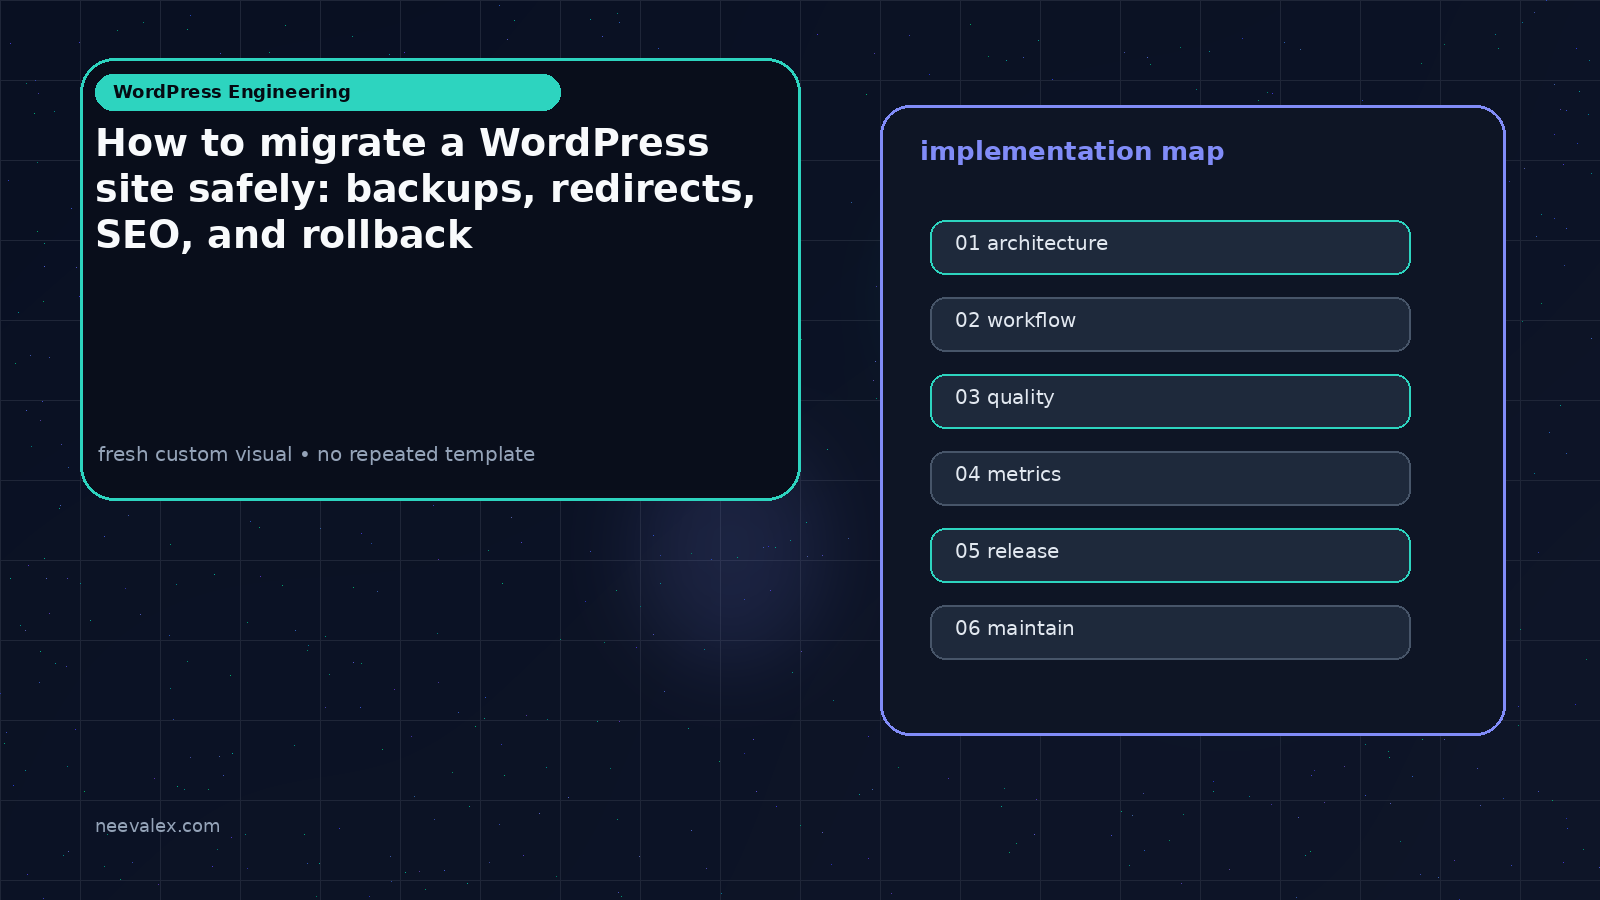1600x900 pixels.
Task: Open the 05 release step
Action: pos(1170,555)
